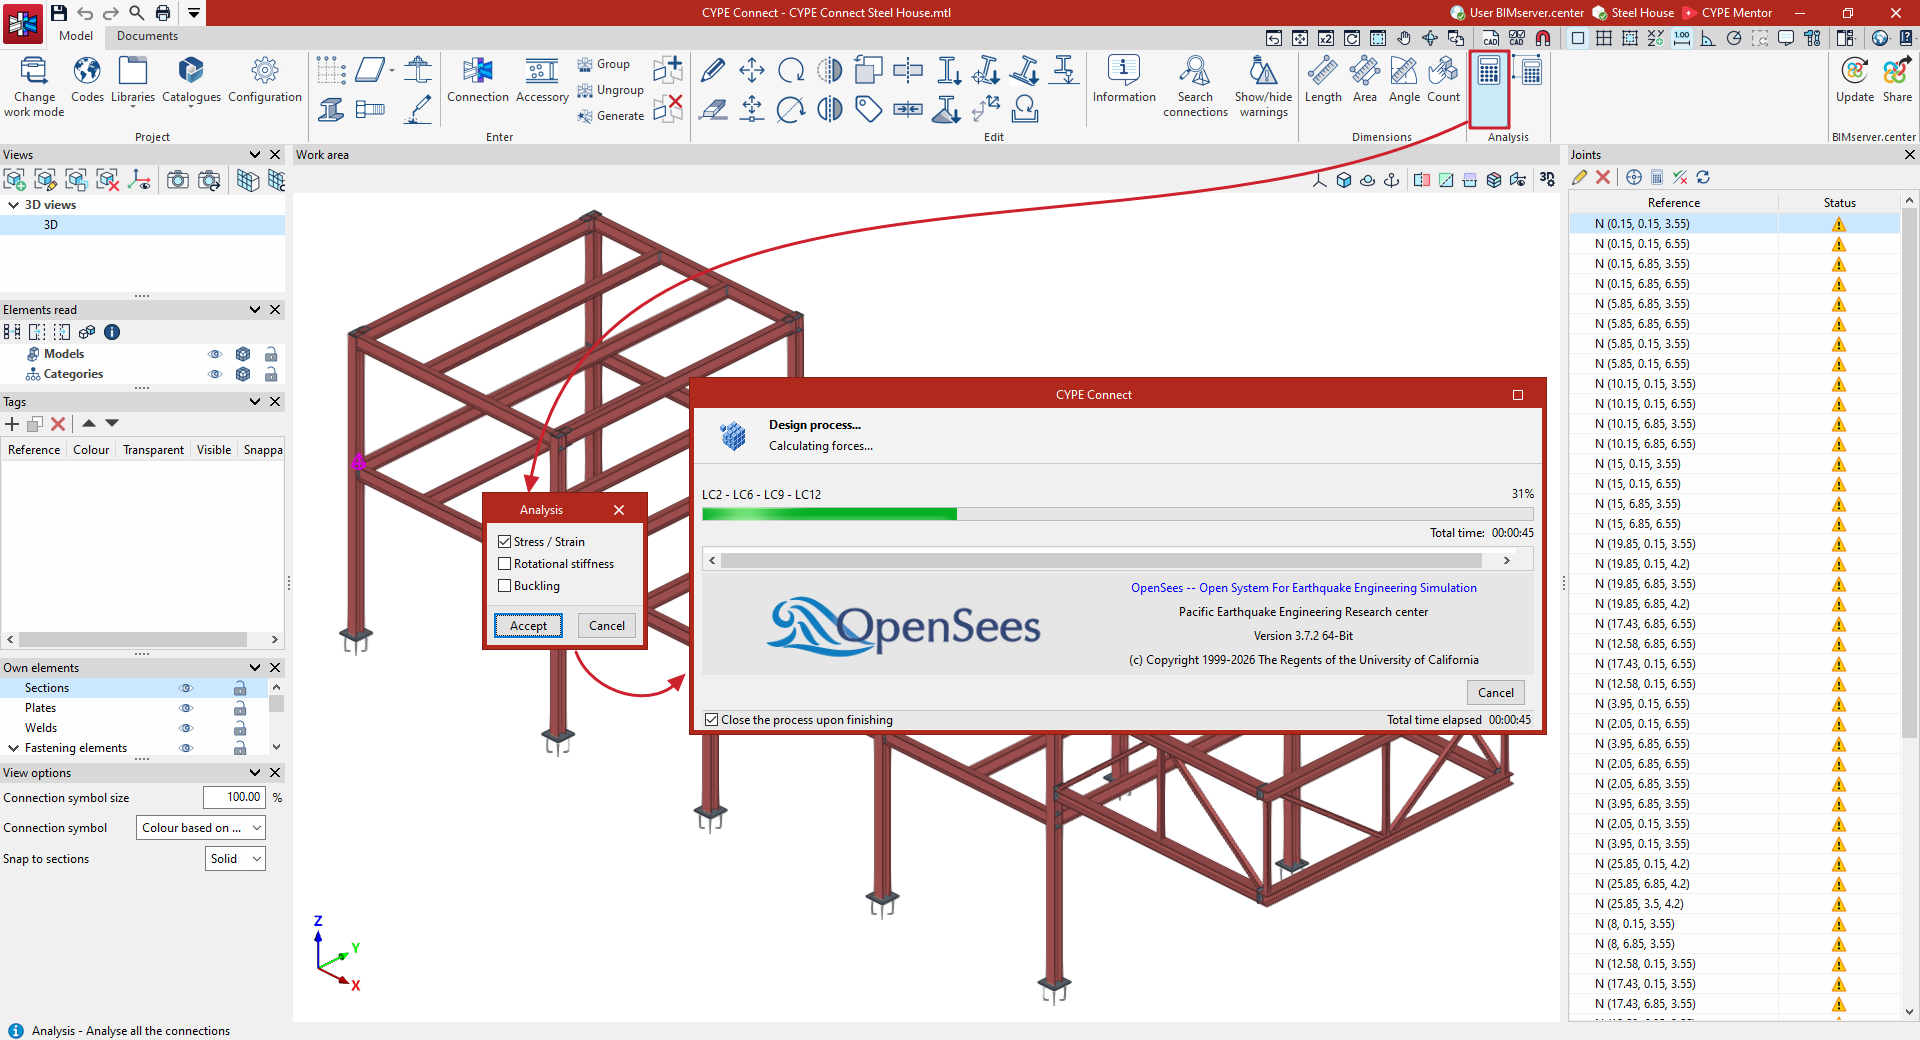Viewport: 1920px width, 1040px height.
Task: Select joint N (0.15, 0.15, 6.55)
Action: (x=1734, y=244)
